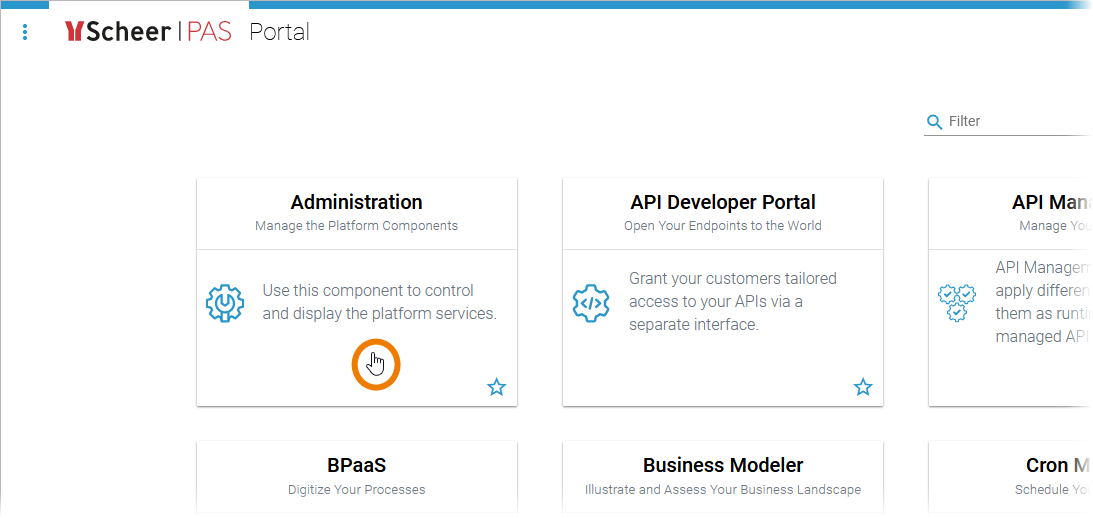This screenshot has height=518, width=1093.
Task: Click the API Management gears icon
Action: tap(955, 303)
